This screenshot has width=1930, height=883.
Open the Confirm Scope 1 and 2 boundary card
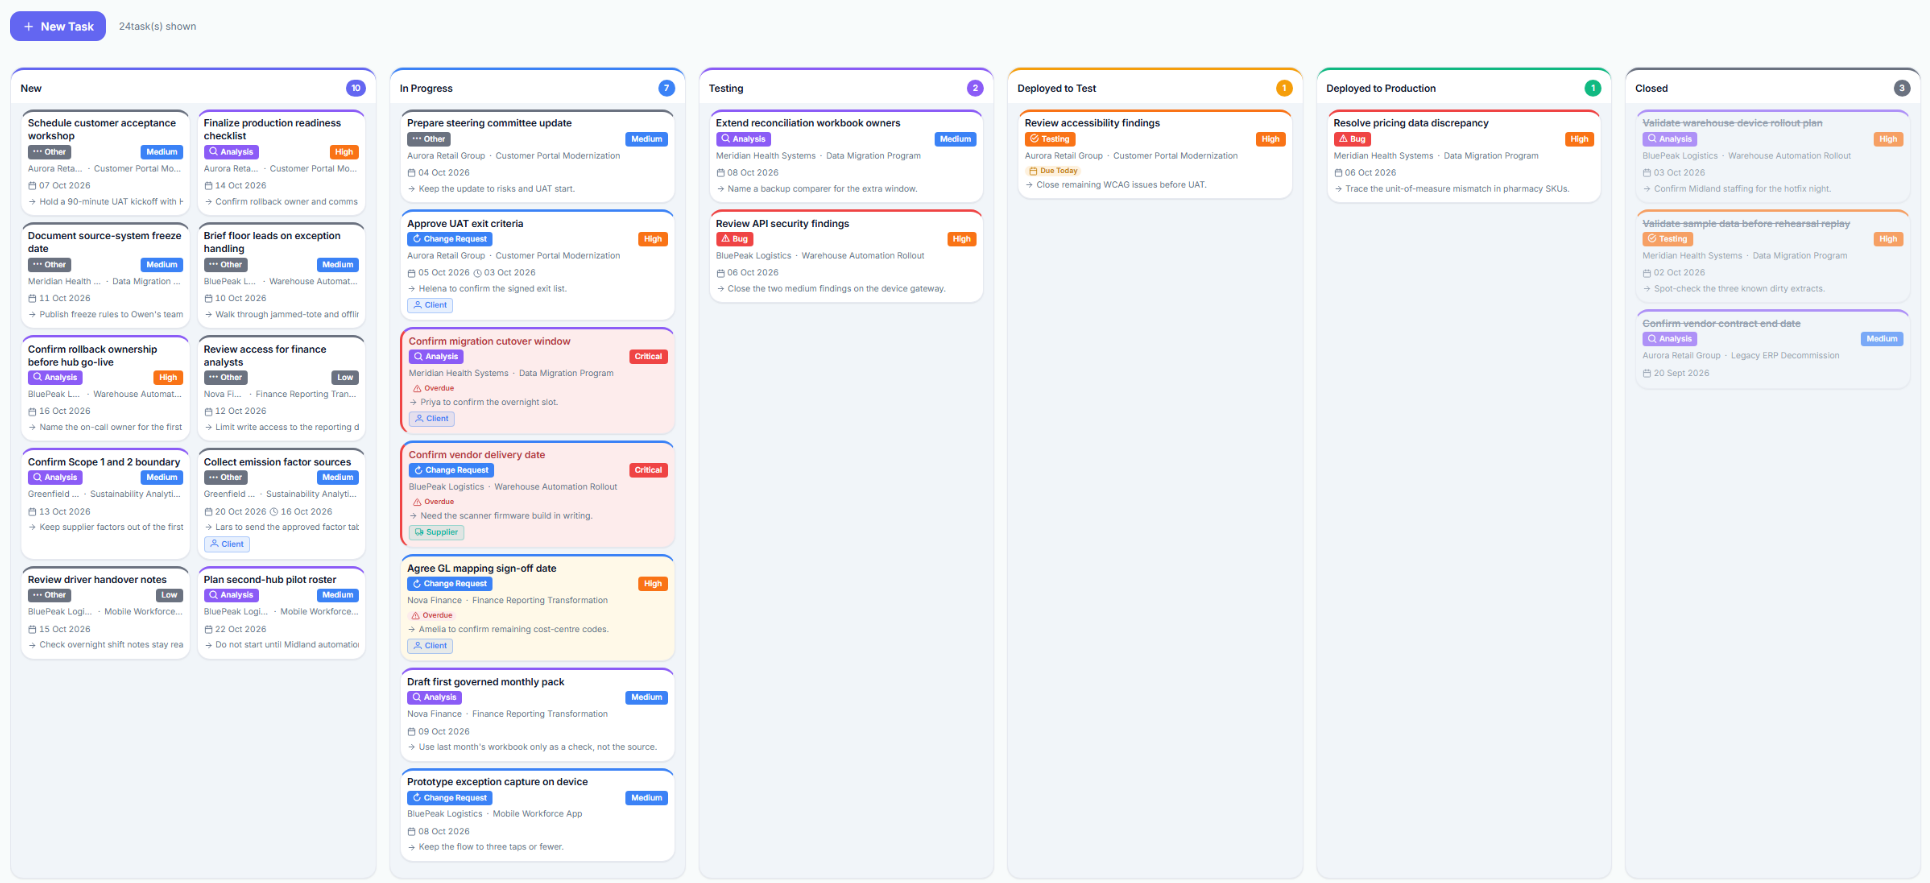(x=105, y=504)
